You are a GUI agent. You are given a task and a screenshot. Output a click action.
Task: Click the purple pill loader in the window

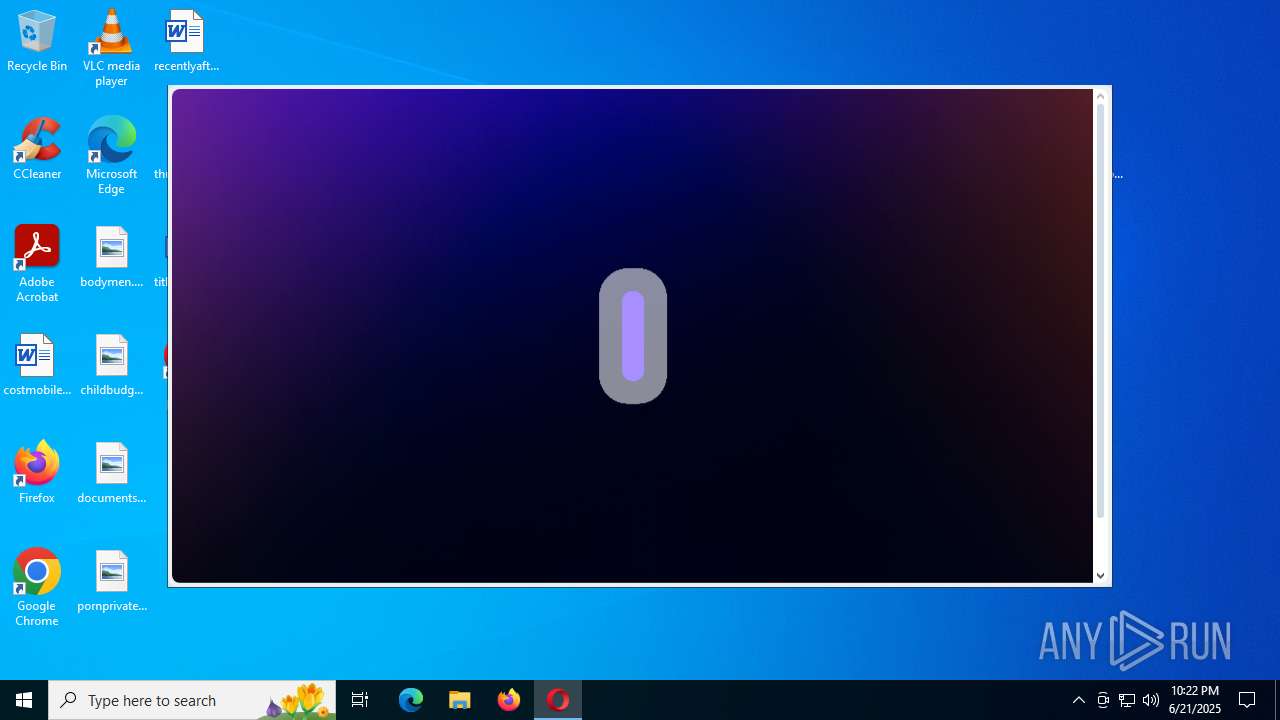coord(633,336)
